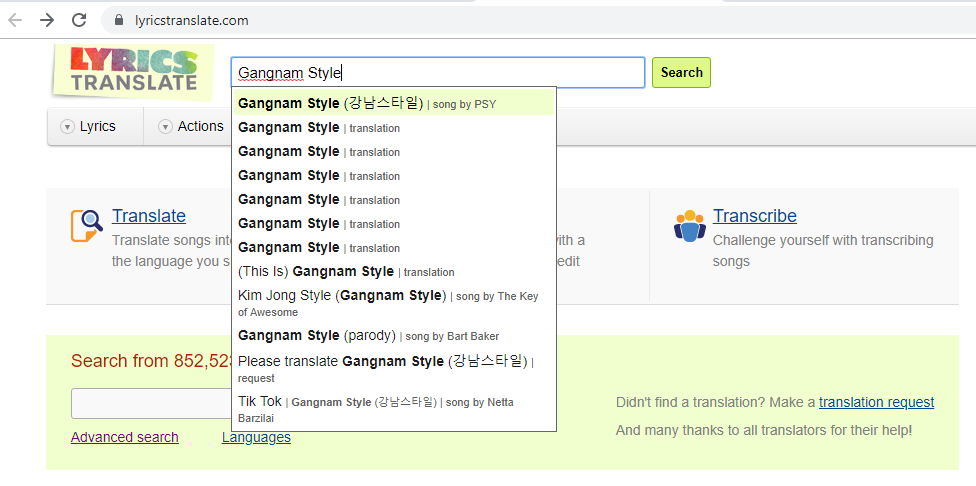Click the Transcribe people icon

coord(689,225)
